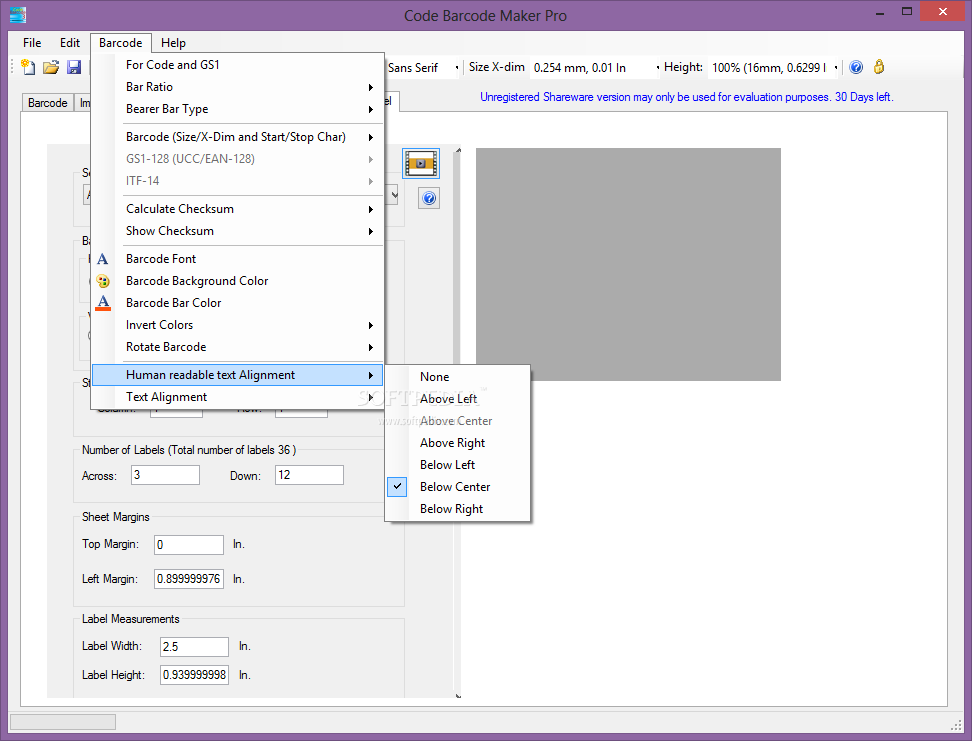This screenshot has height=741, width=972.
Task: Expand the Show Checksum submenu
Action: point(237,231)
